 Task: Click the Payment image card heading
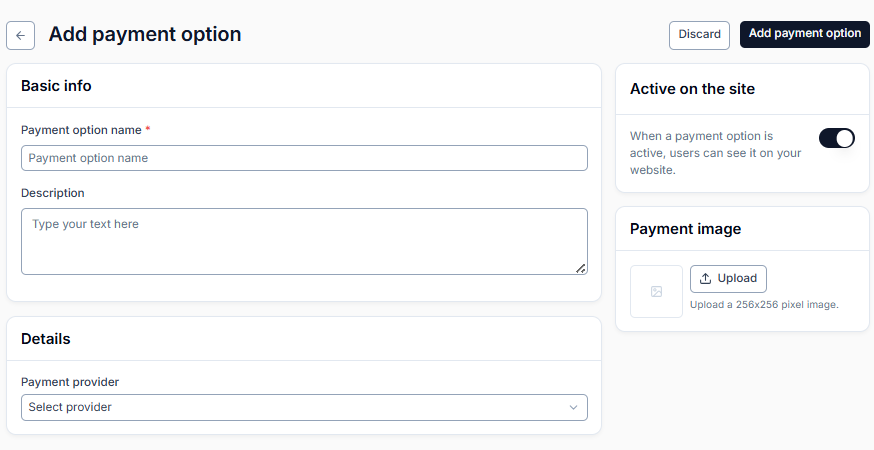[686, 229]
